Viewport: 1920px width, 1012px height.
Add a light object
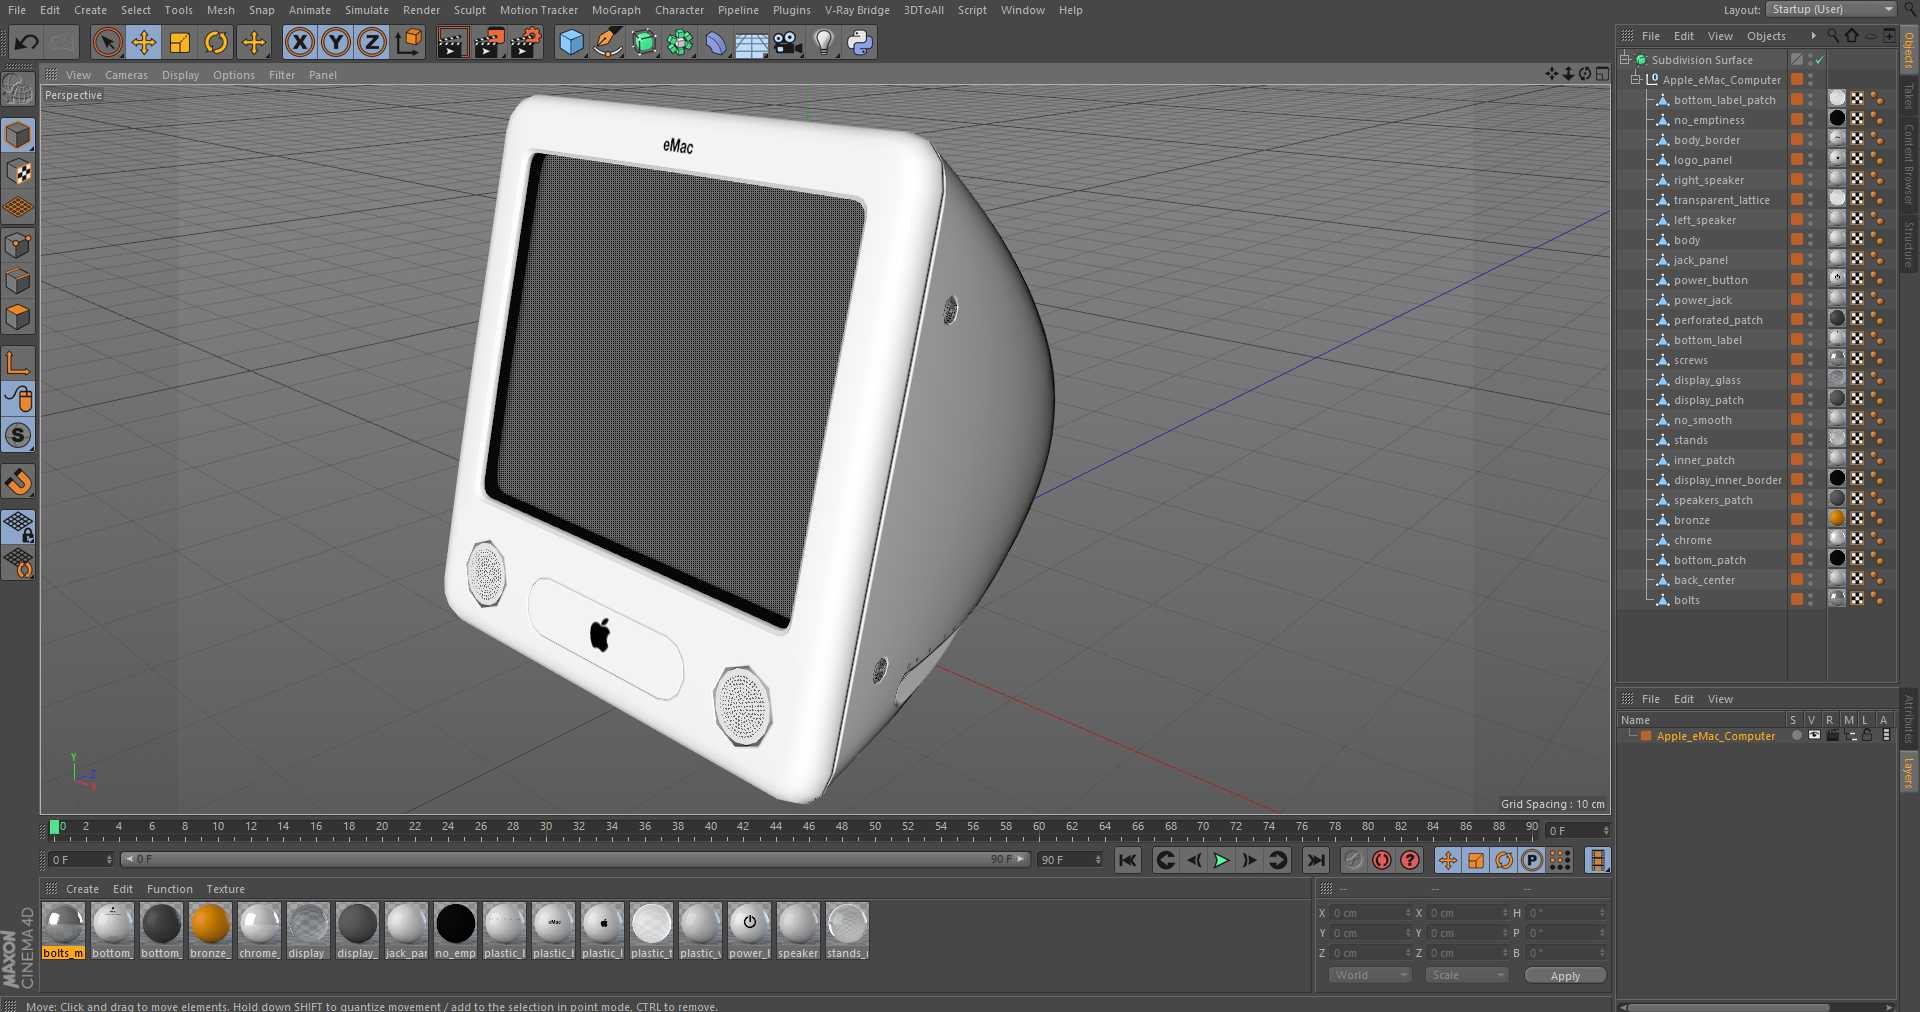pos(824,42)
